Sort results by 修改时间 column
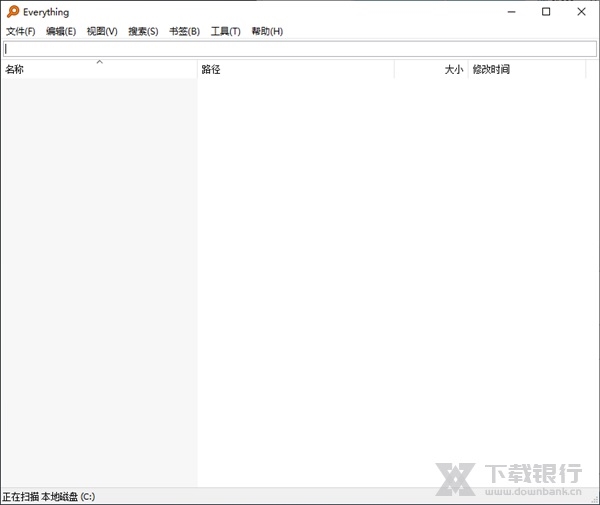This screenshot has height=505, width=600. point(527,69)
